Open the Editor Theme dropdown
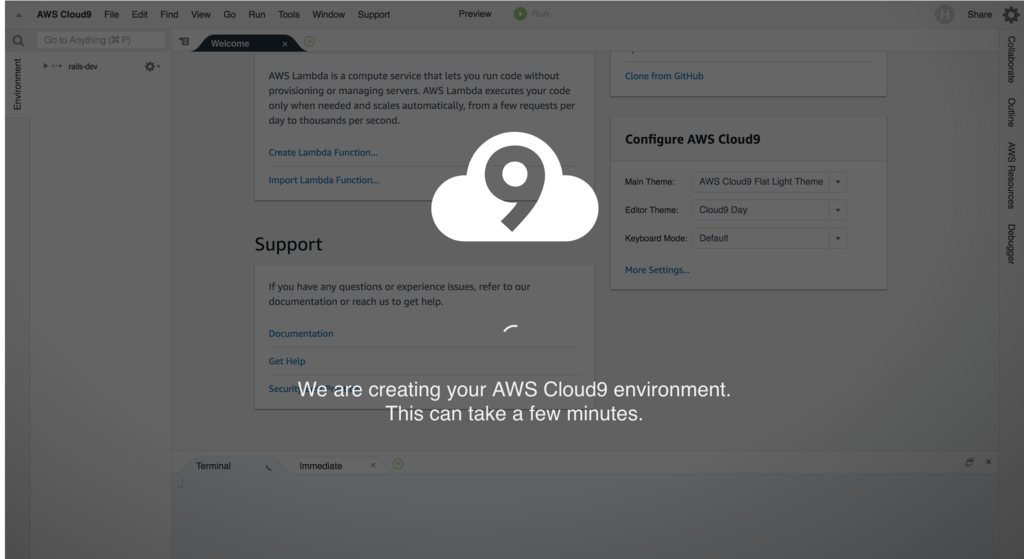This screenshot has width=1024, height=559. [x=769, y=210]
